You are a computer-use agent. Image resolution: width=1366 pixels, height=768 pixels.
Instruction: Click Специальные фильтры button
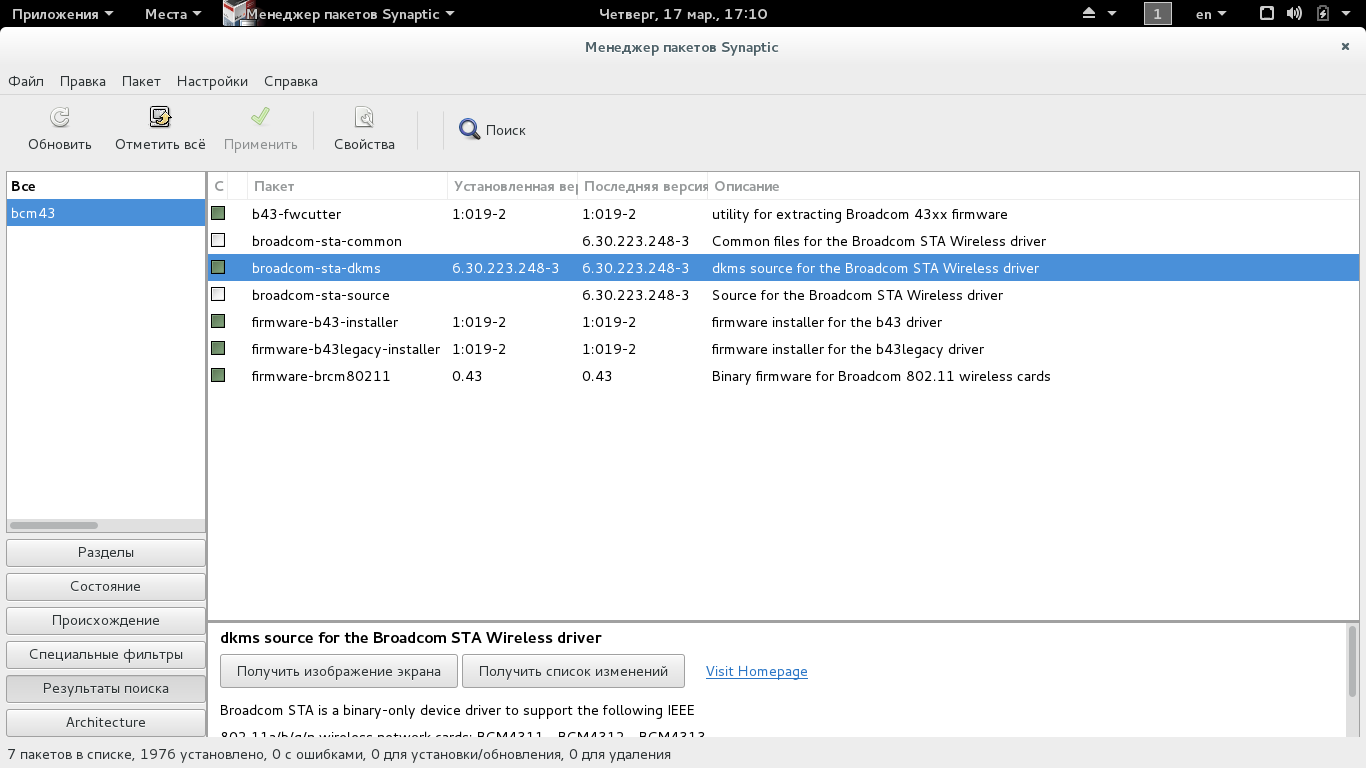pos(106,654)
